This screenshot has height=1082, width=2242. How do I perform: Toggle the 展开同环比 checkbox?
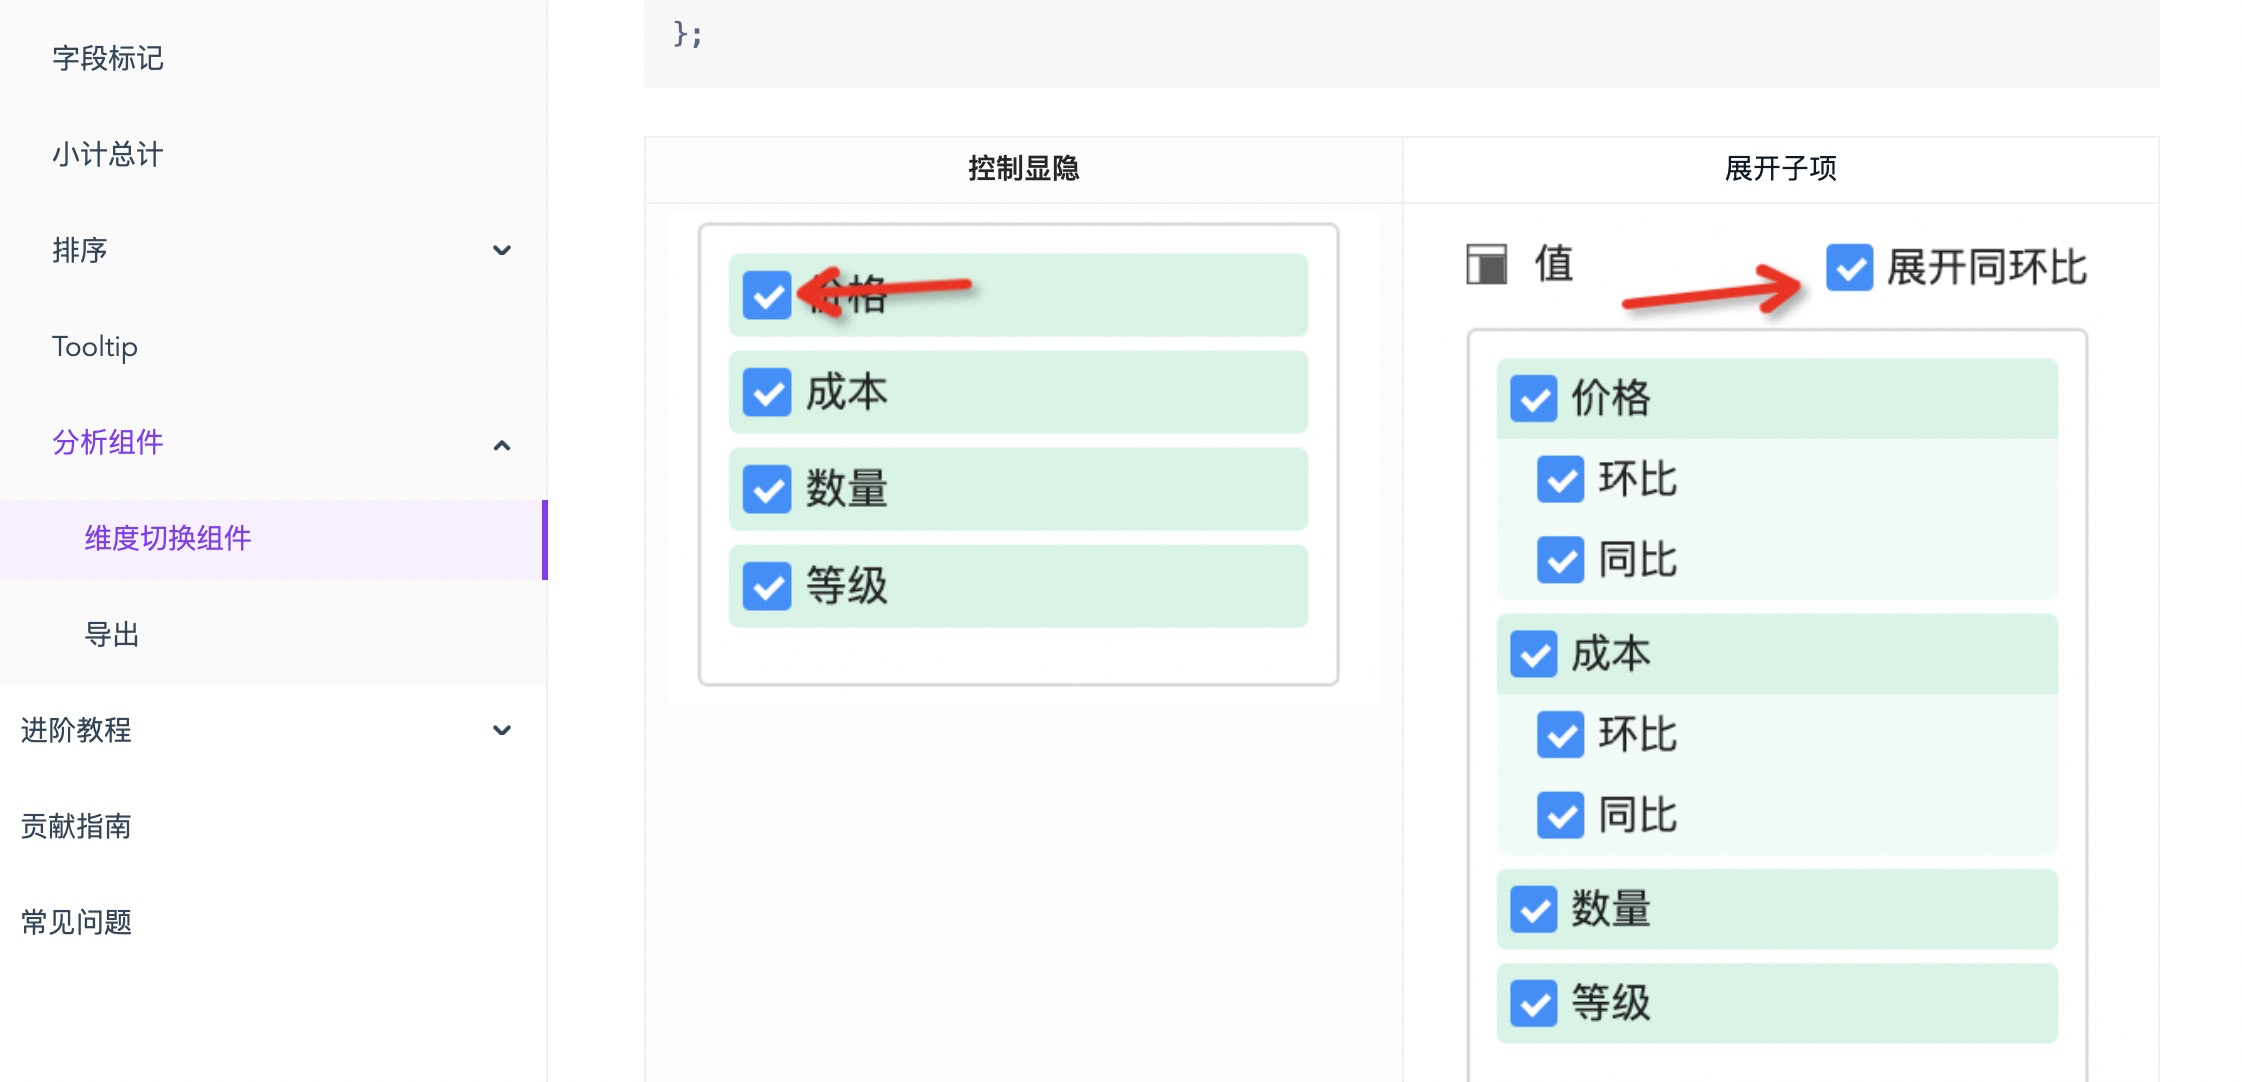click(1850, 267)
